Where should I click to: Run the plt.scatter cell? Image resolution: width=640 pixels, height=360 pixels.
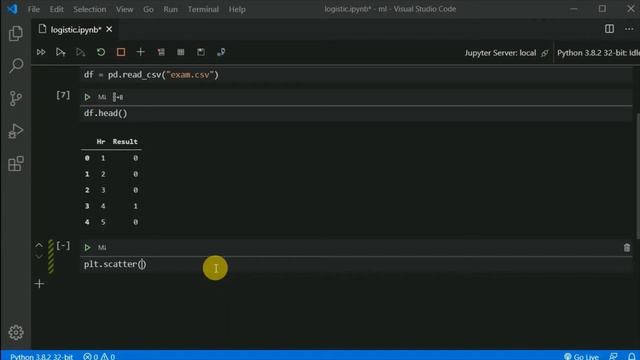(x=87, y=247)
